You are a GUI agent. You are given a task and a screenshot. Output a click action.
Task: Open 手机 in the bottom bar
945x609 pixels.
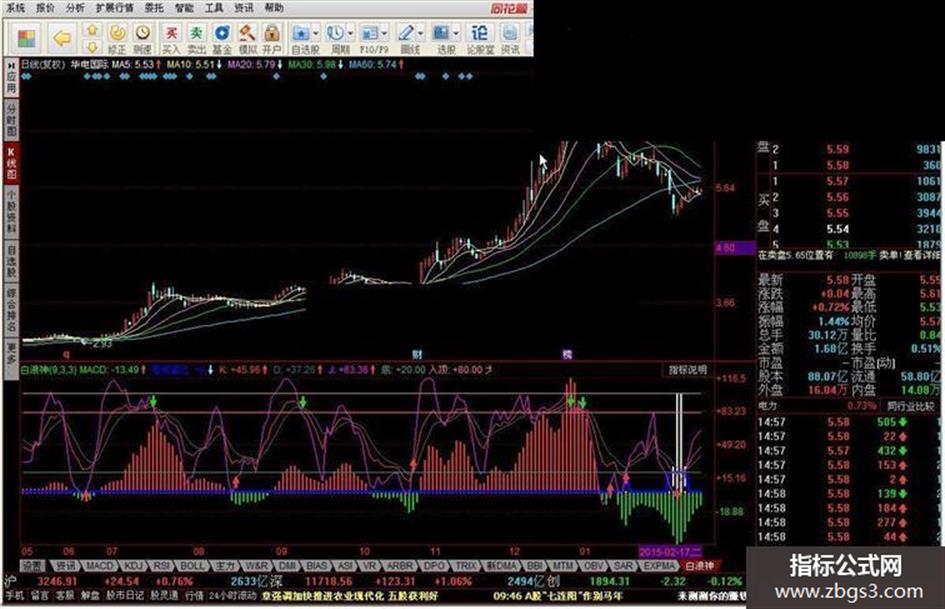[x=14, y=596]
